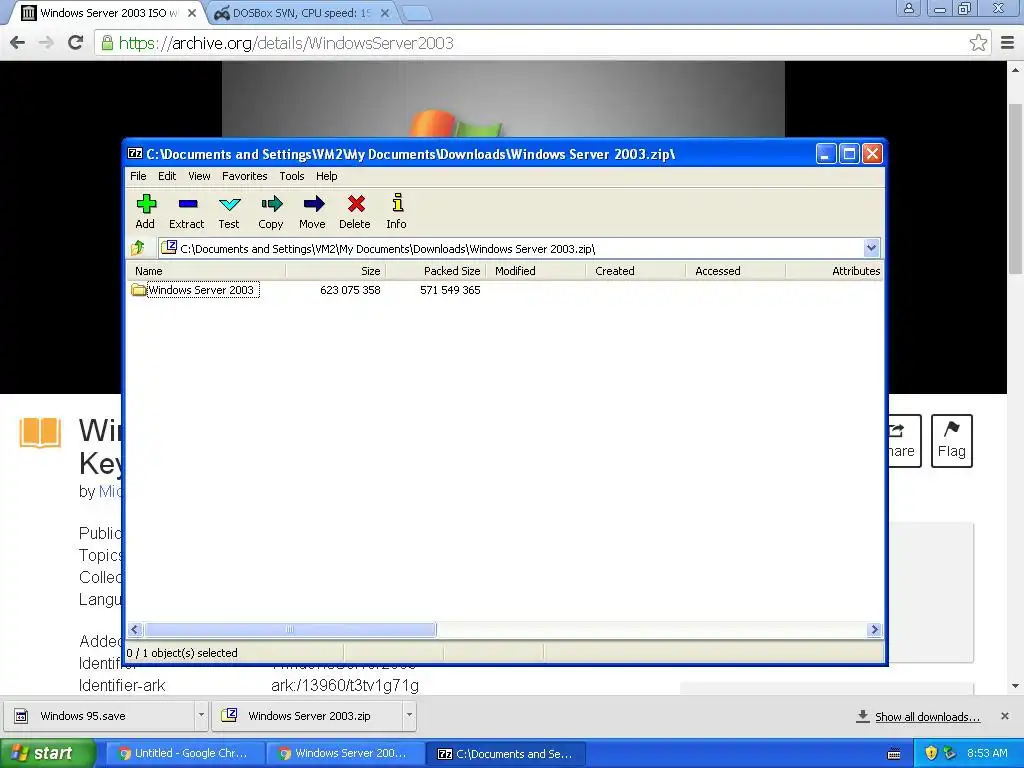This screenshot has height=768, width=1024.
Task: Click Show all downloads link
Action: 927,716
